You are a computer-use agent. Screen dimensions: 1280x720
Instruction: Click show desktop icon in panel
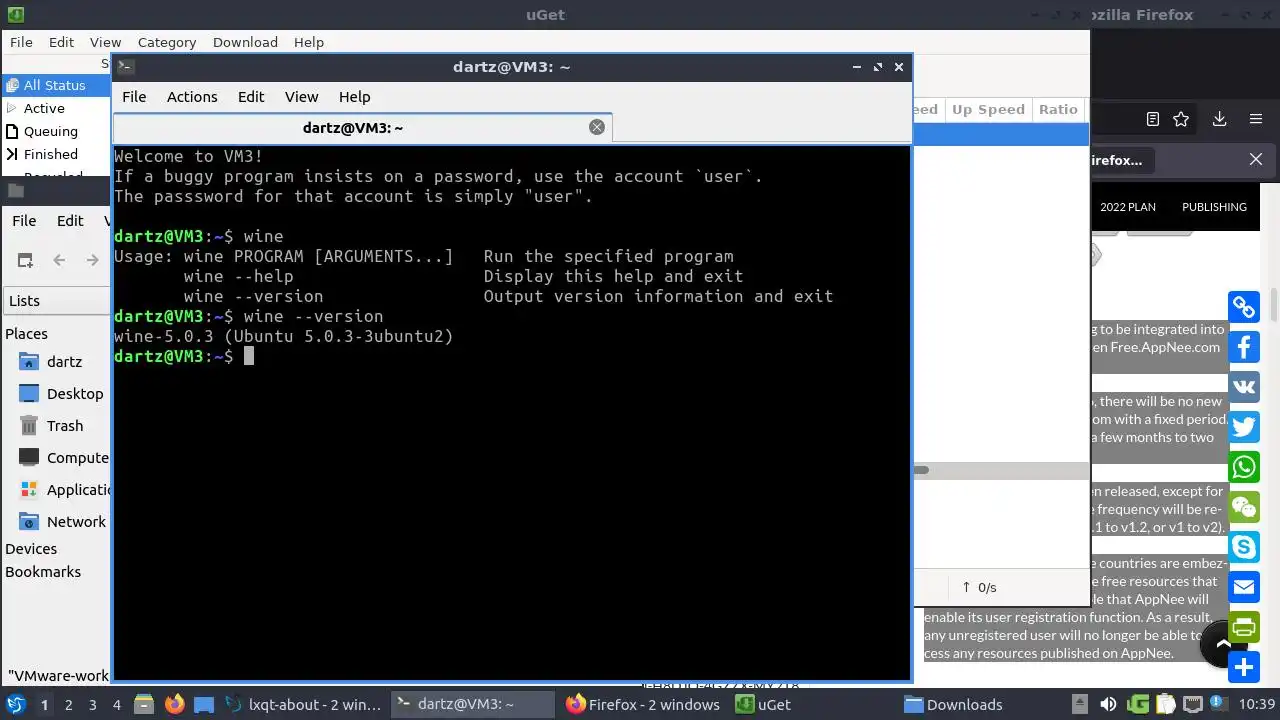(204, 704)
